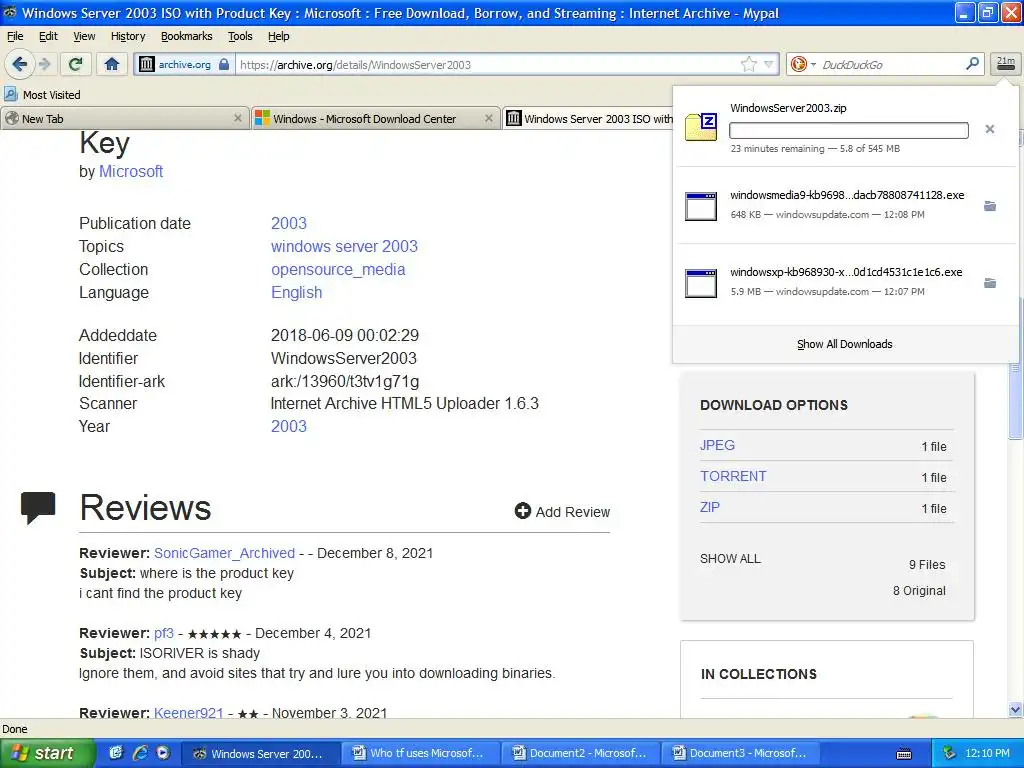Click the WindowsServer2003.zip file icon
Viewport: 1024px width, 768px height.
pyautogui.click(x=701, y=127)
